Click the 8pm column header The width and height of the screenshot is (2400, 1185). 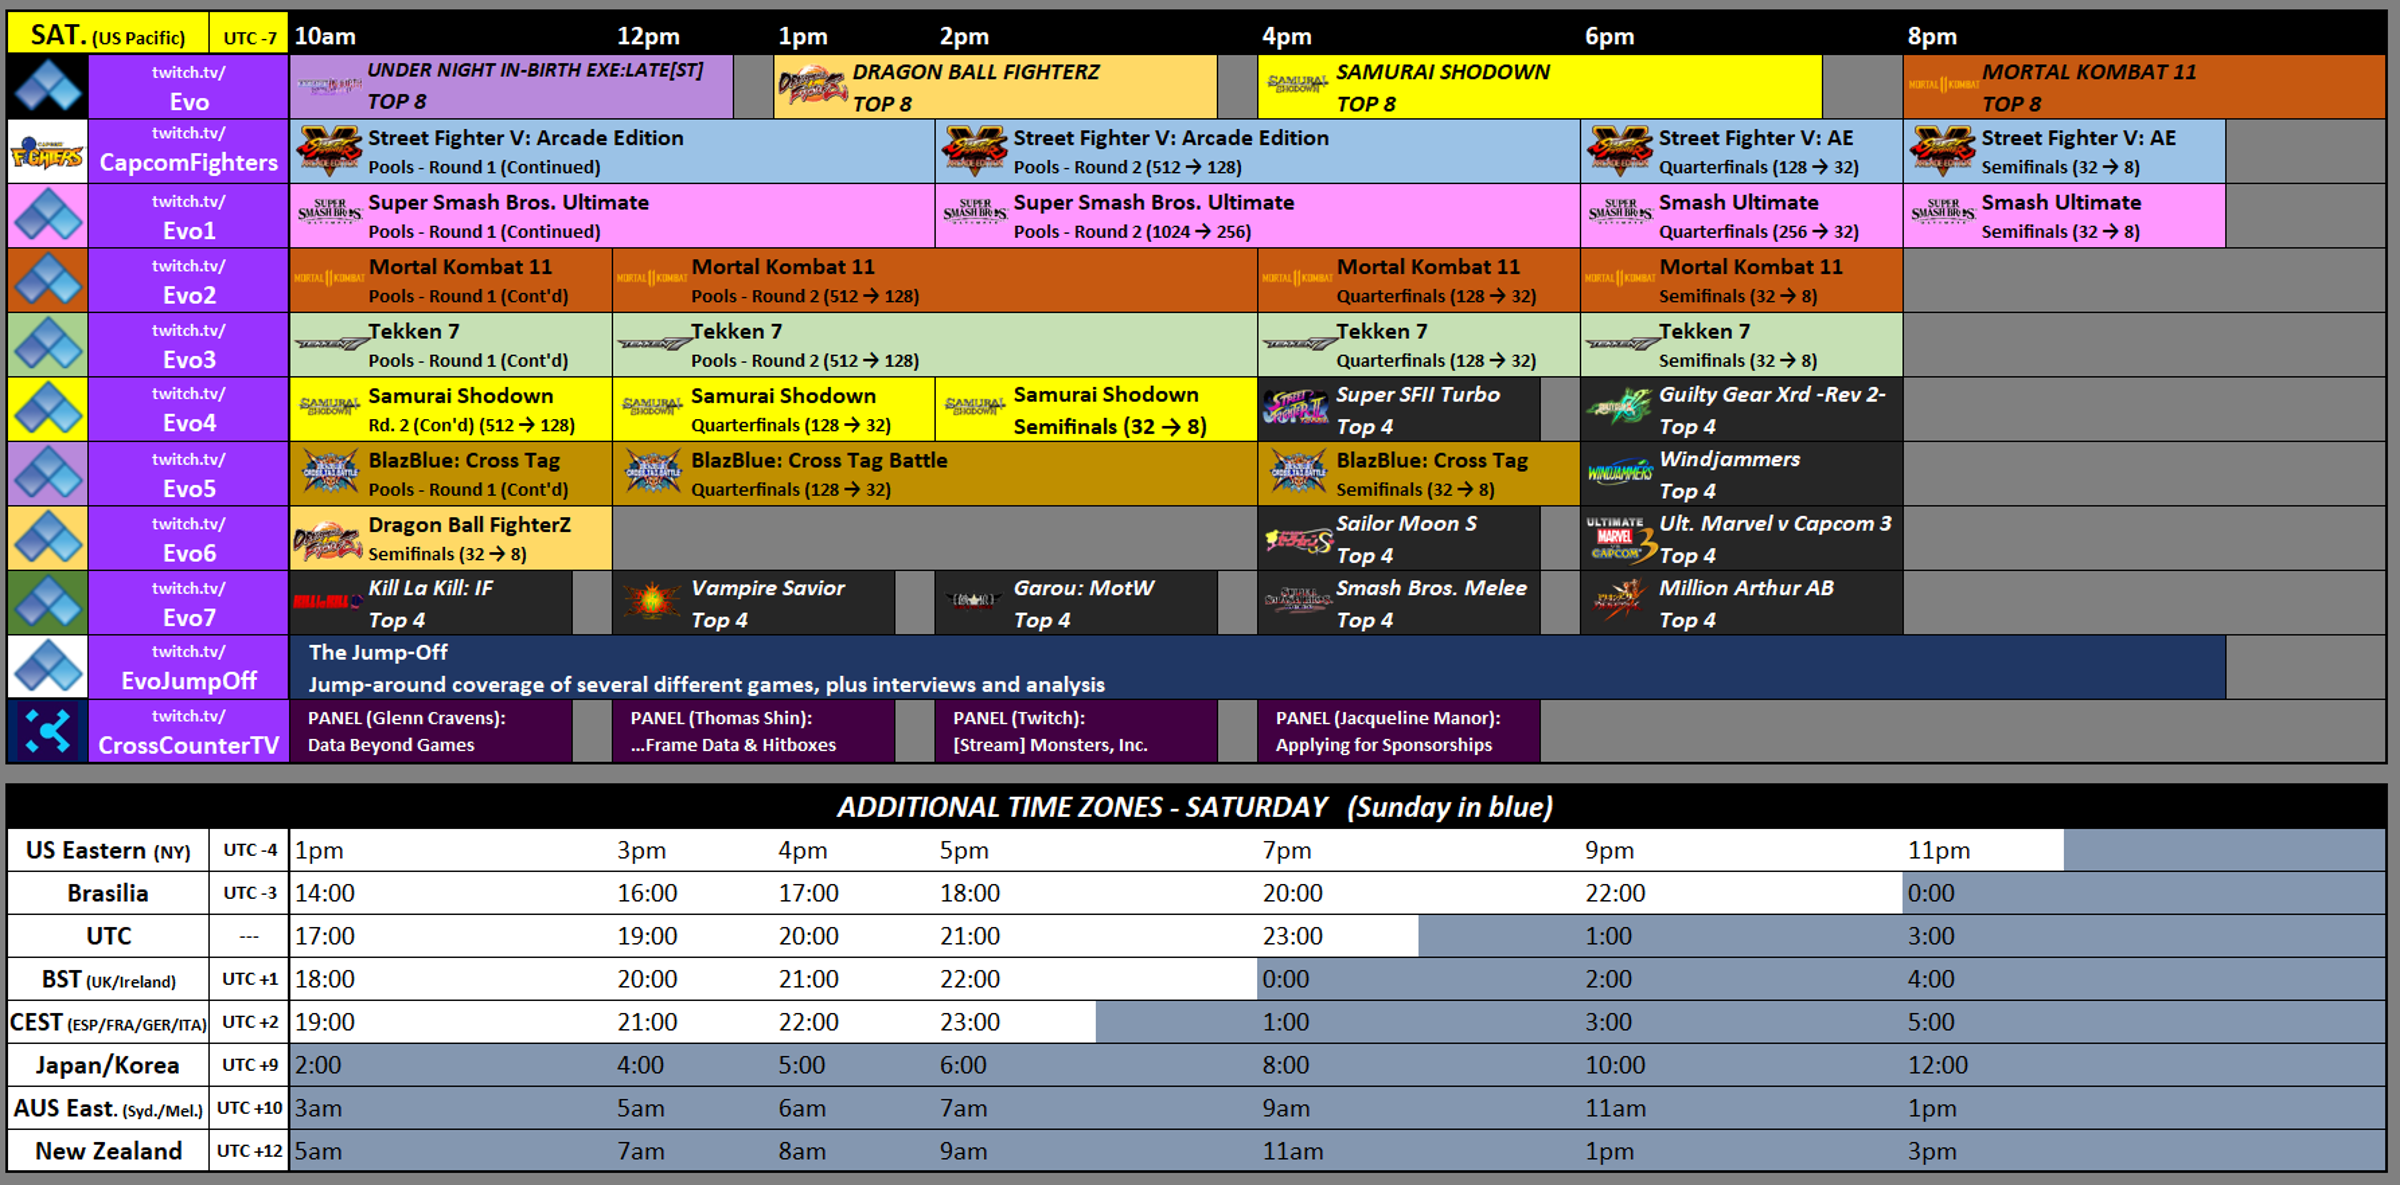click(1932, 36)
